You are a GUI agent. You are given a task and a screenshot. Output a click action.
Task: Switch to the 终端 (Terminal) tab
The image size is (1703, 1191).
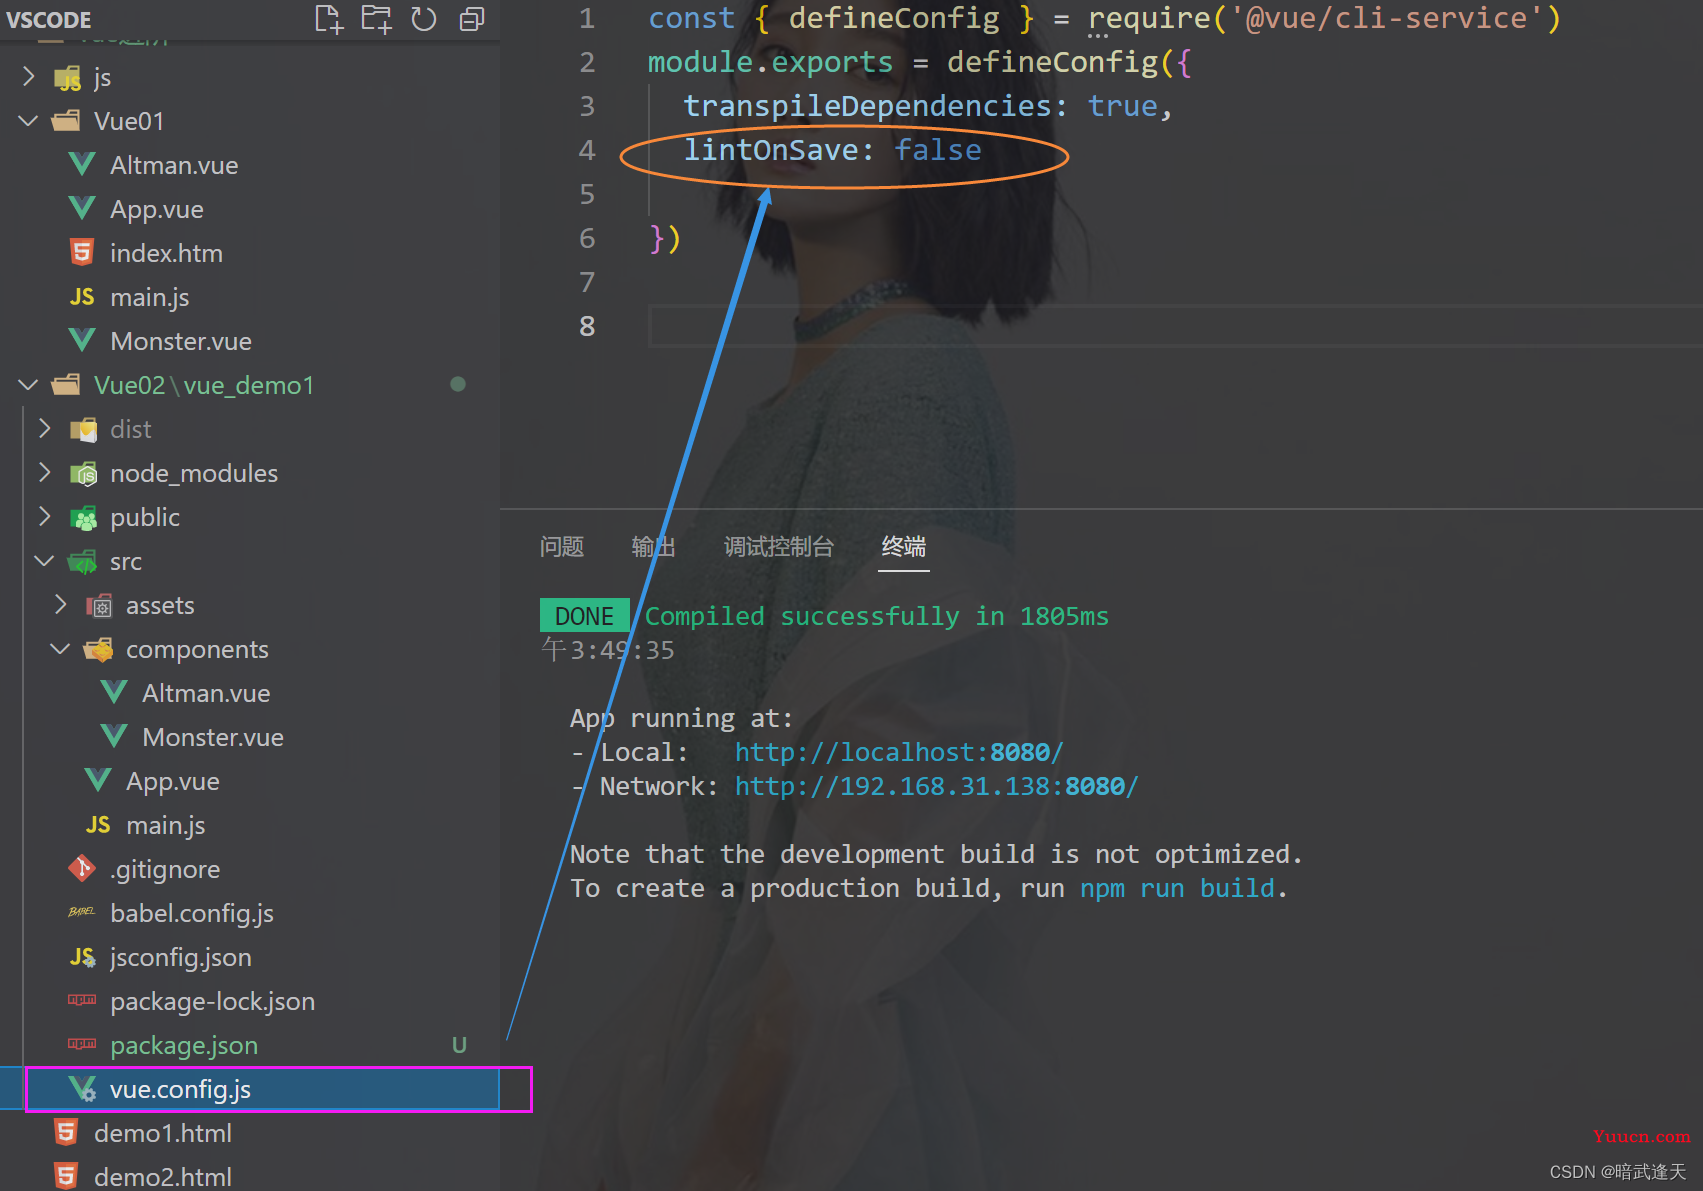tap(904, 547)
